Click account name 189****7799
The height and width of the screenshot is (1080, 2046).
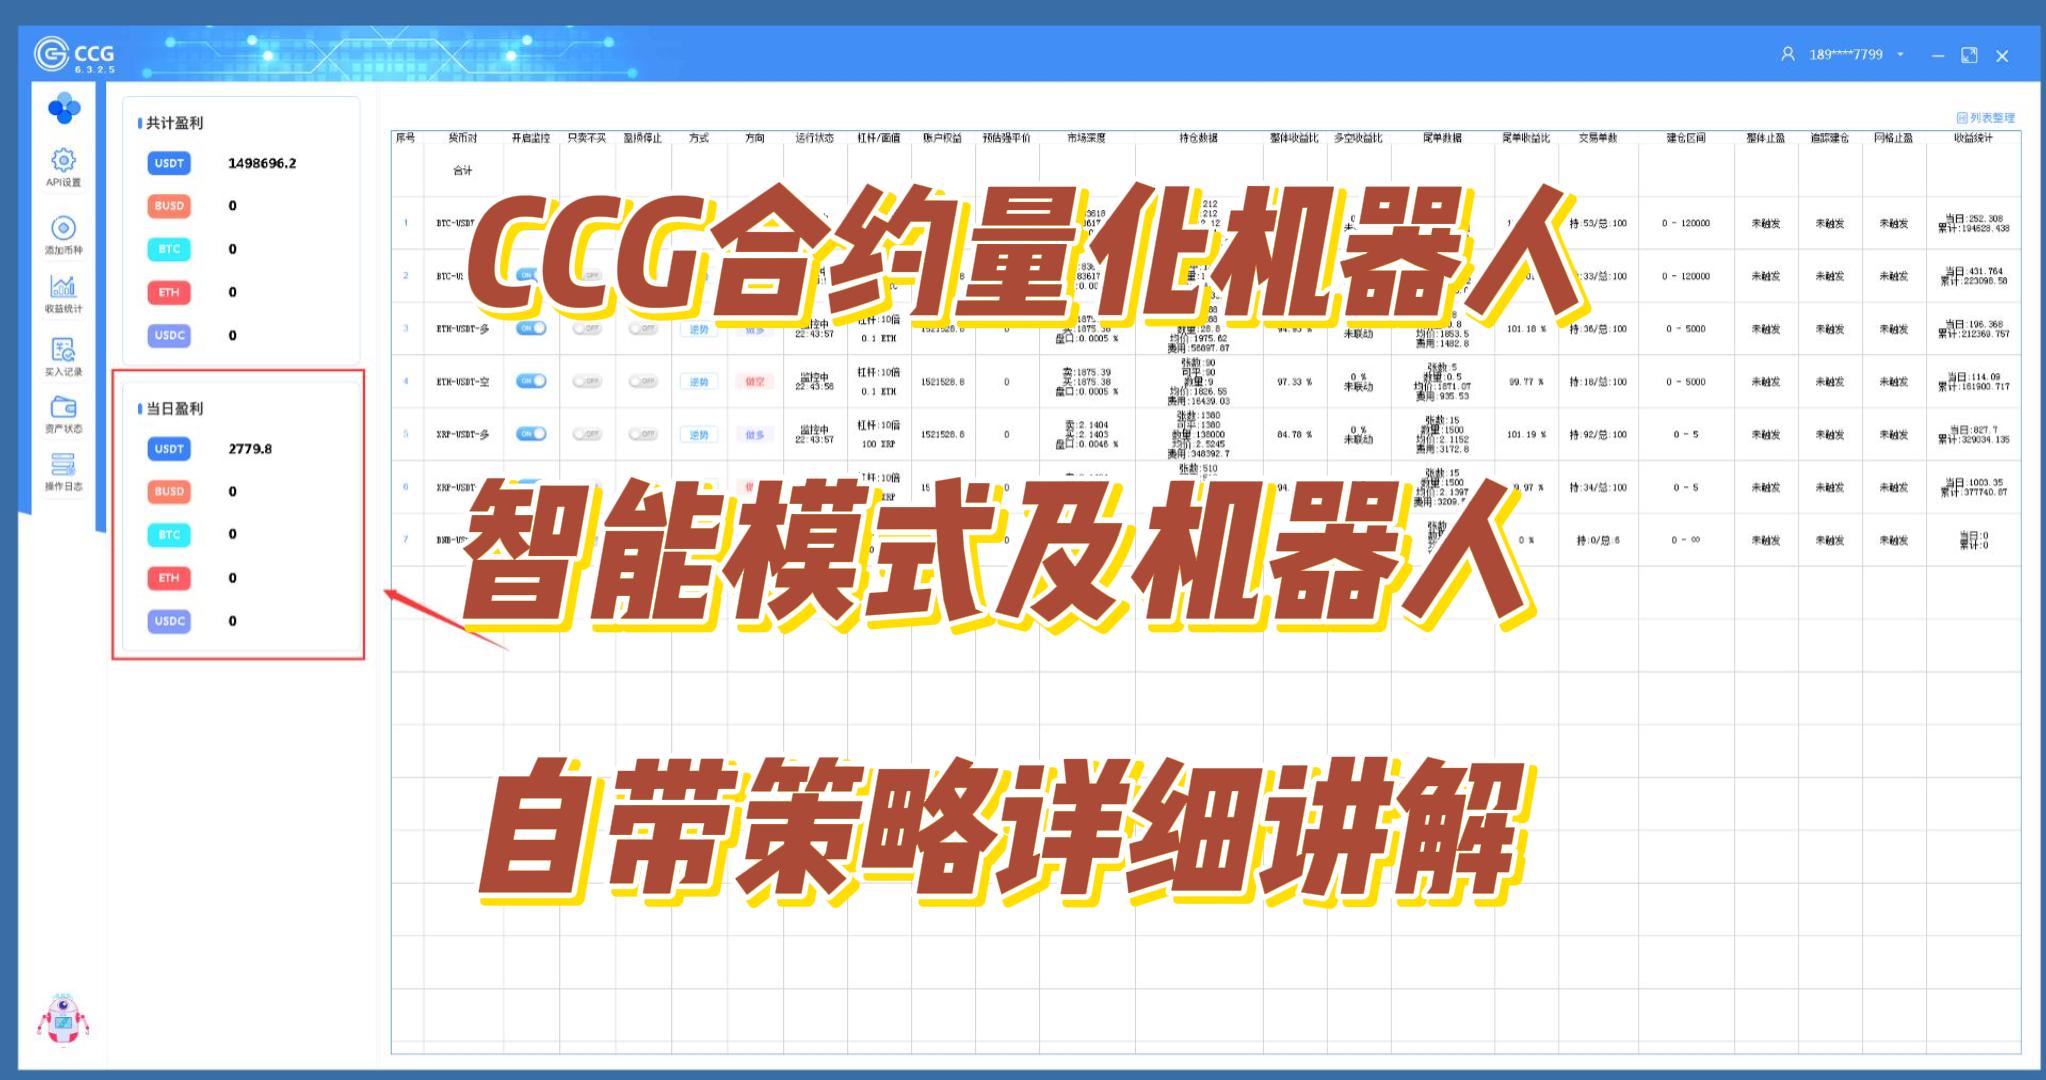click(x=1845, y=55)
